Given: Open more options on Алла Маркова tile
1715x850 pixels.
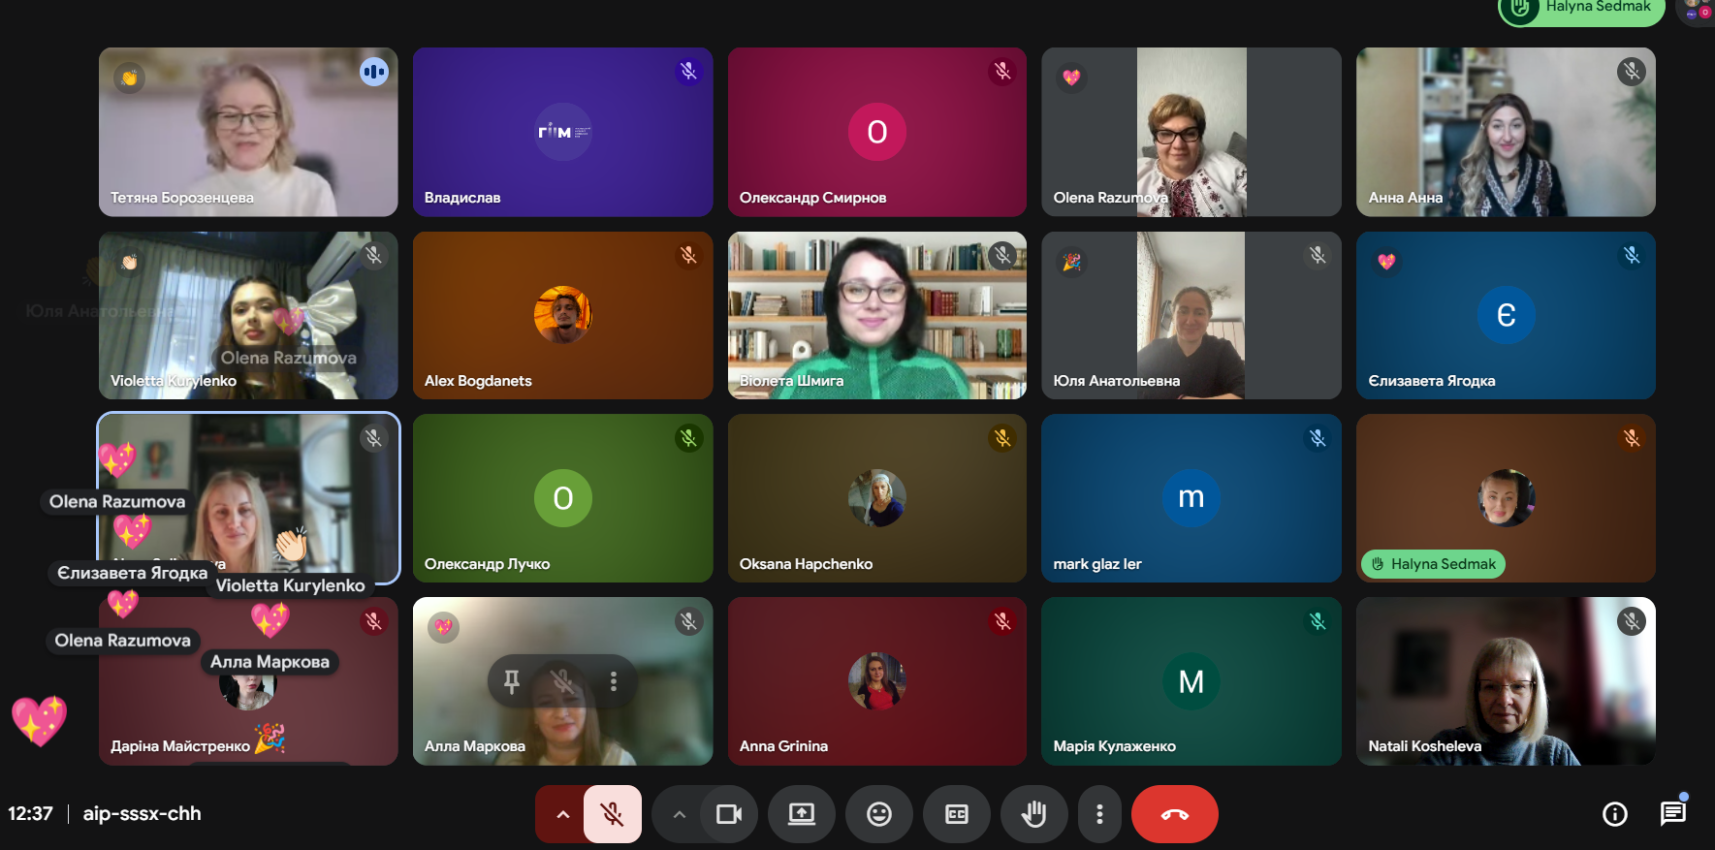Looking at the screenshot, I should (x=613, y=682).
